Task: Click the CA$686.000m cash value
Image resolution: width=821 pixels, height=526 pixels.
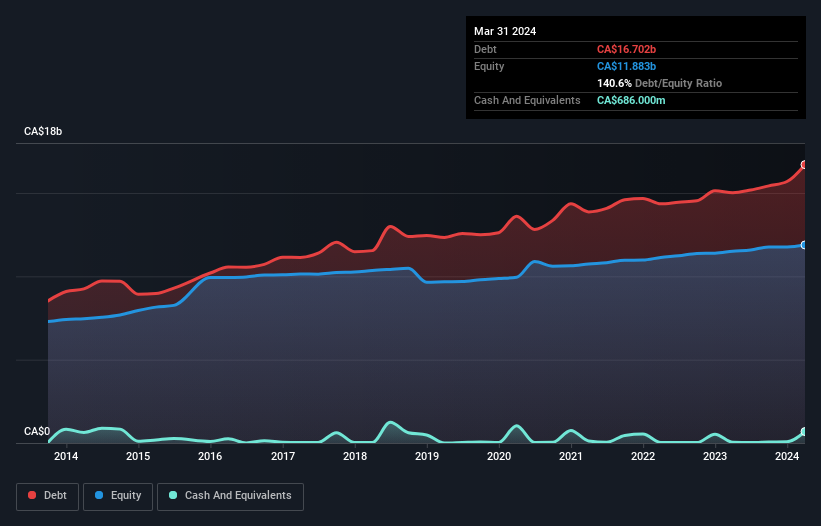Action: 631,100
